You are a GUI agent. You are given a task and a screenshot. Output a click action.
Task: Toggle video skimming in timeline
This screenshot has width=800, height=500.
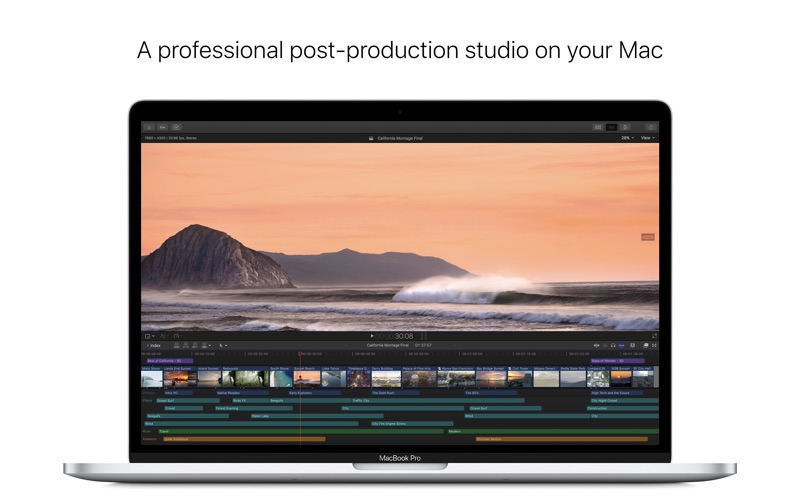(x=596, y=345)
